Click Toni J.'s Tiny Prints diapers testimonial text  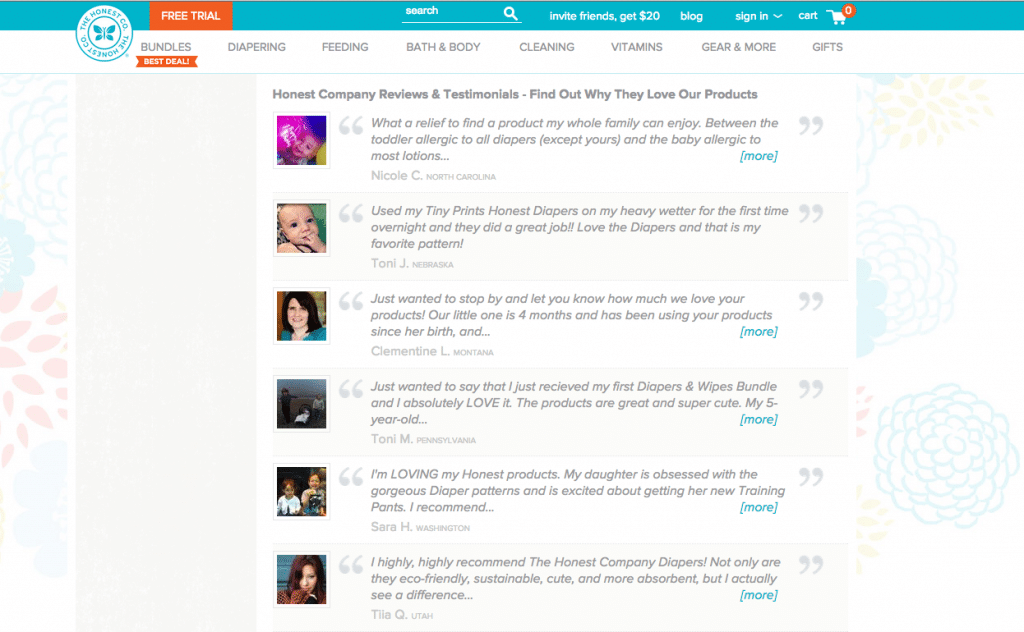click(579, 227)
